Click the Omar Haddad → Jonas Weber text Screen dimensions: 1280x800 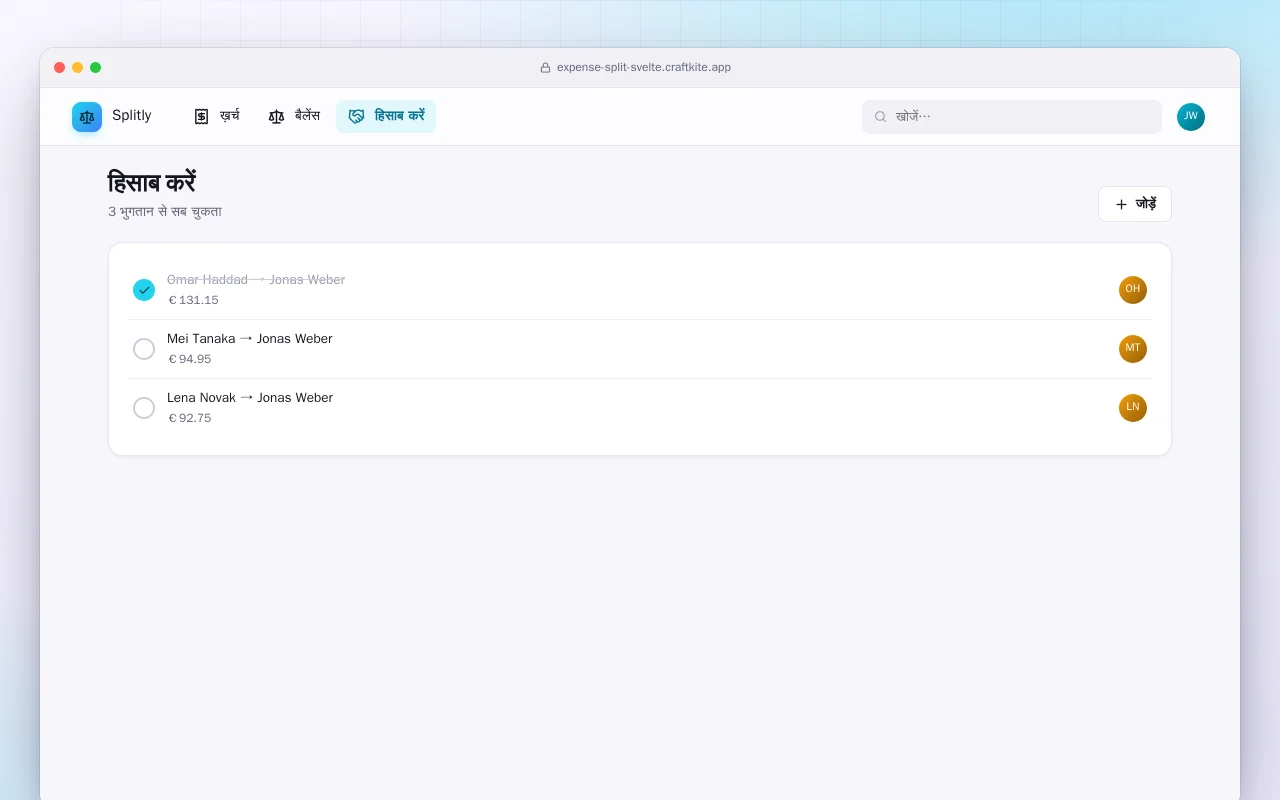256,280
